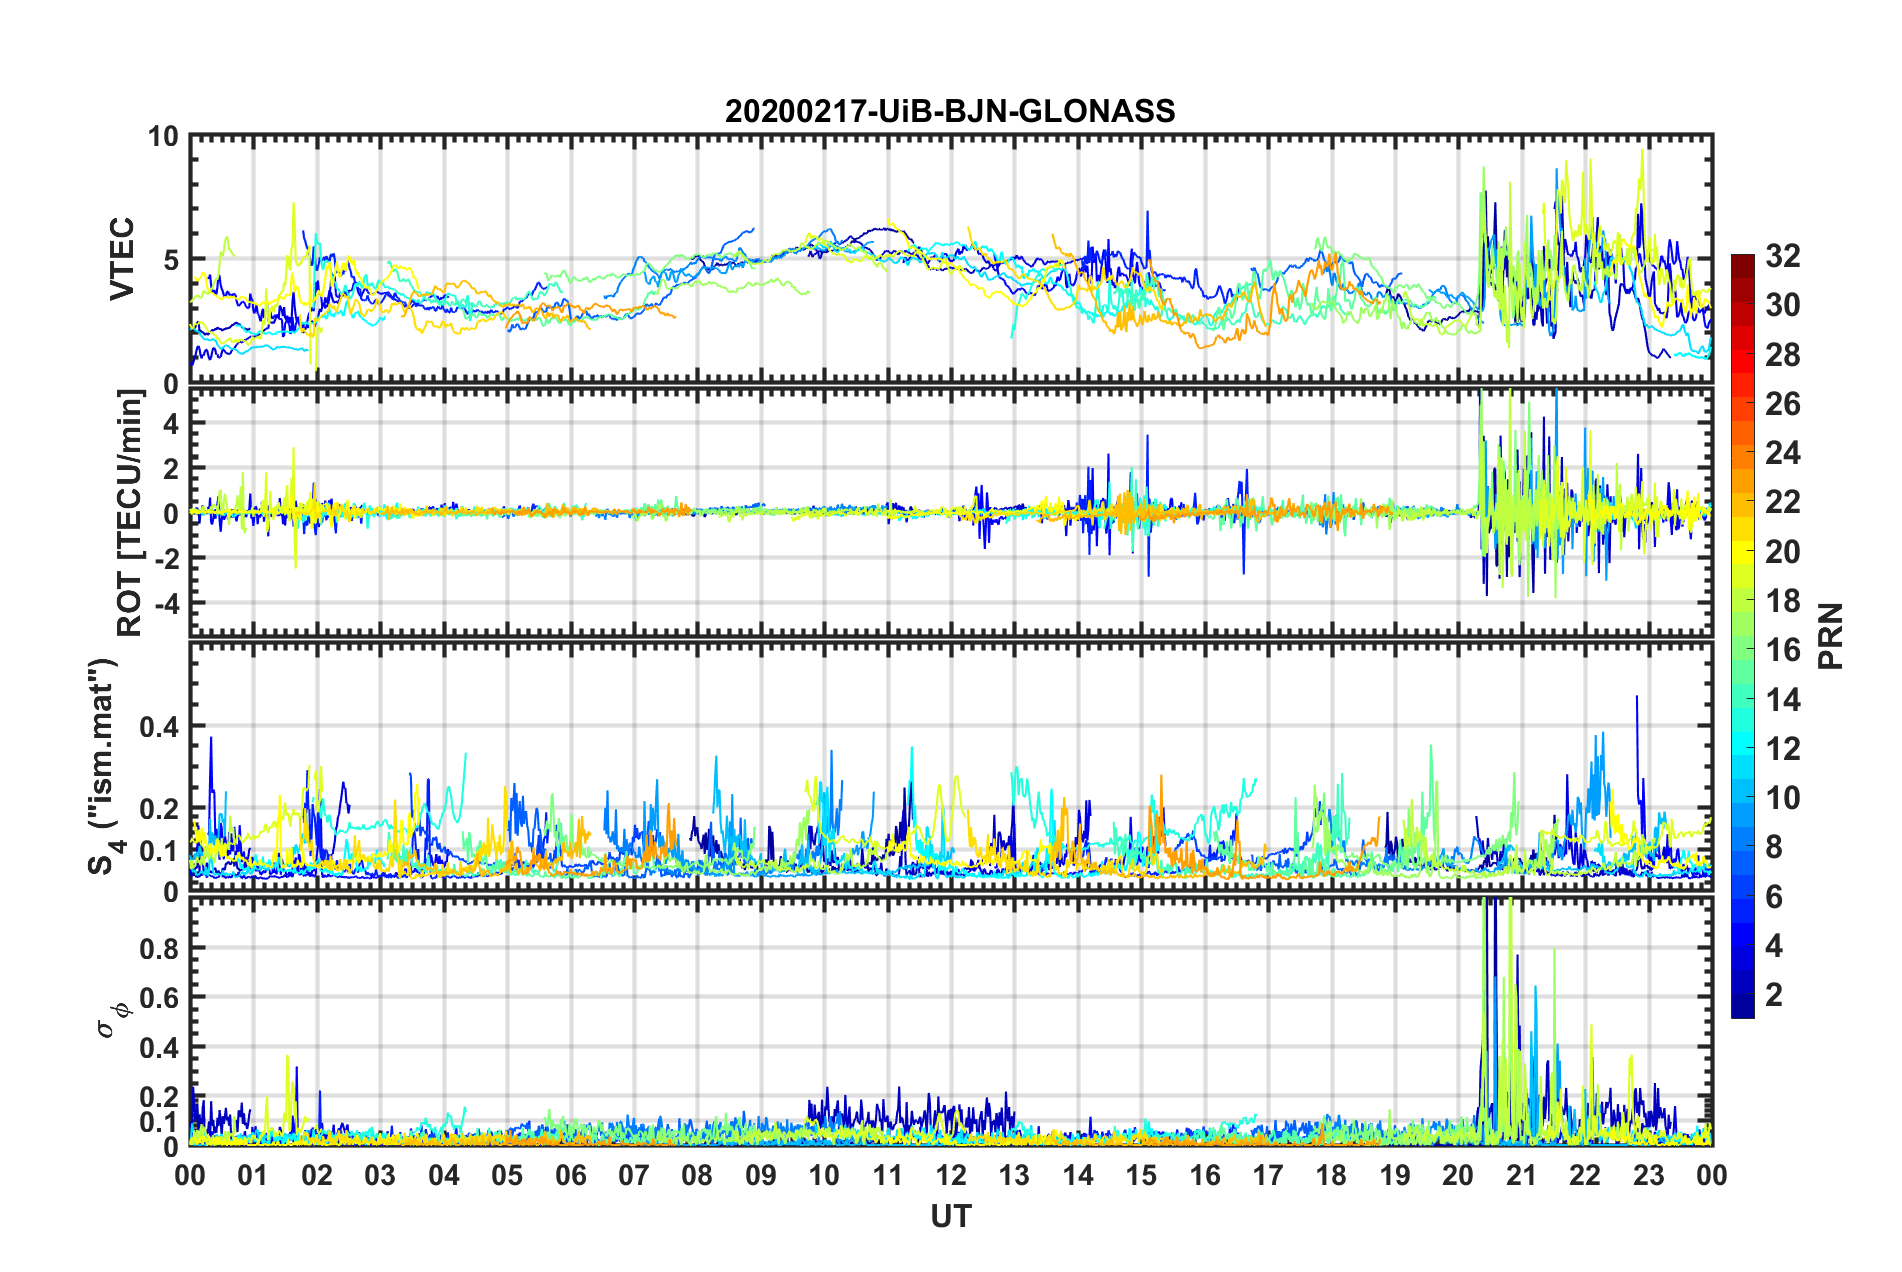
Task: Click the ROT [TECU/min] axis label
Action: [x=130, y=513]
